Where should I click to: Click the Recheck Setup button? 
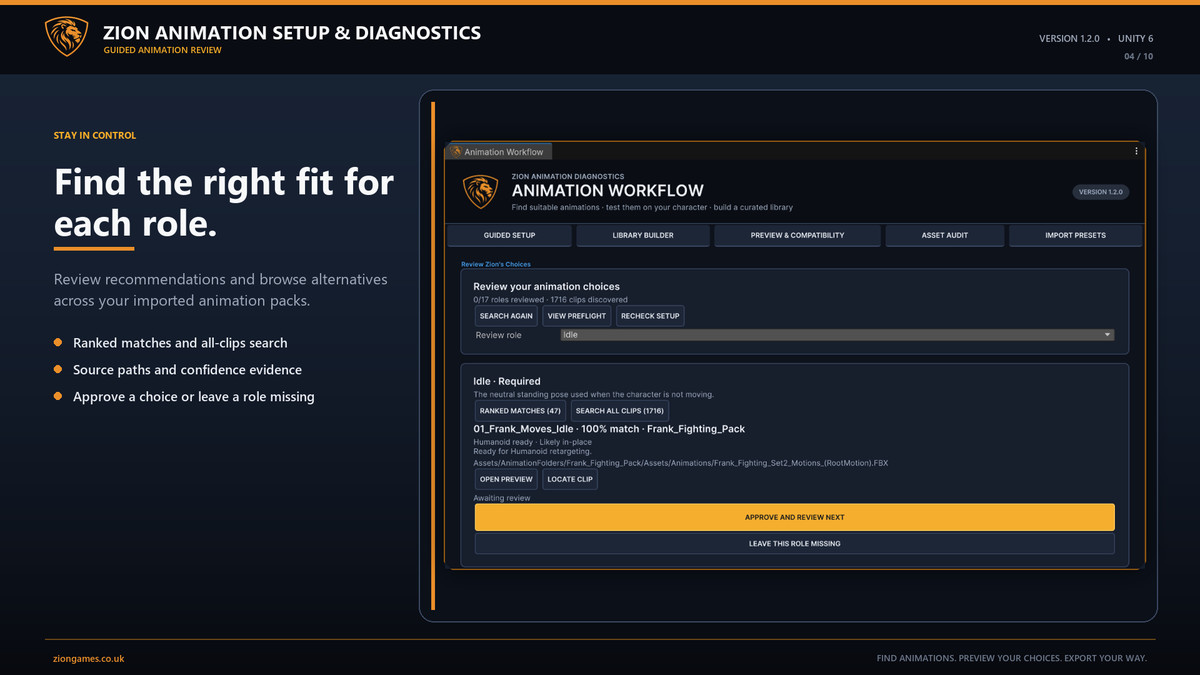pos(650,316)
